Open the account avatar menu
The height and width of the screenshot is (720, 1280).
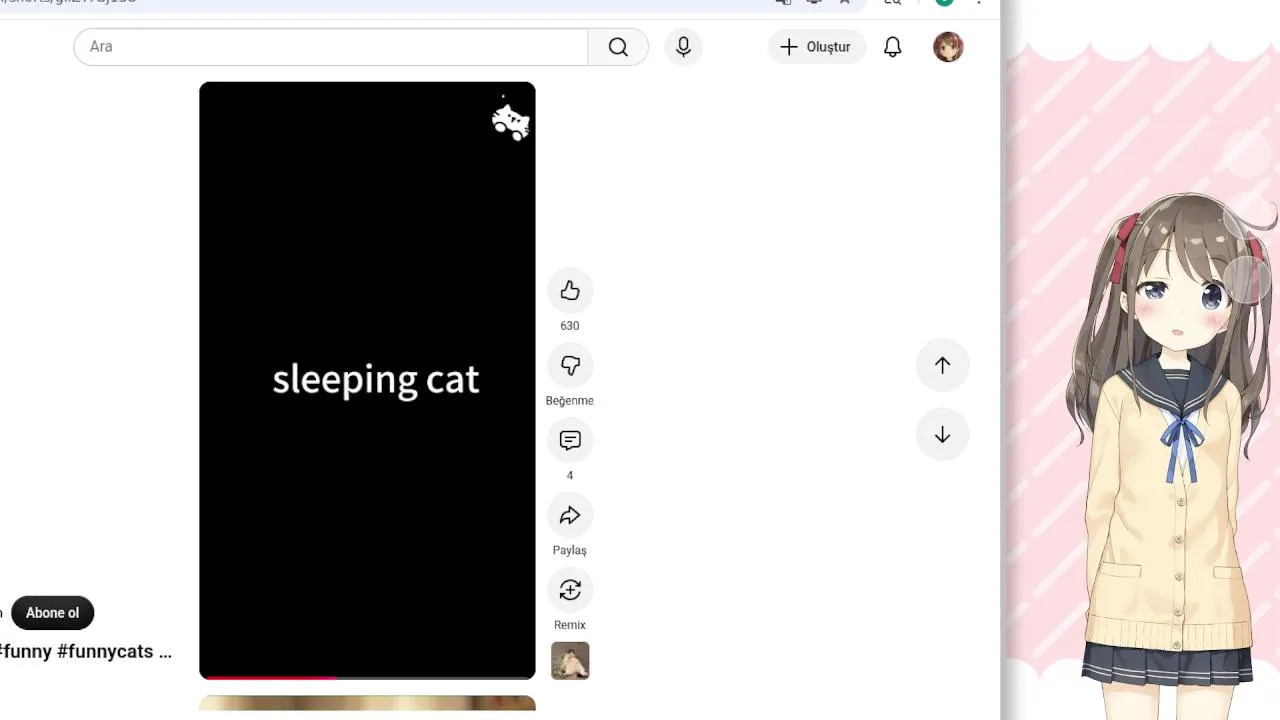point(948,47)
